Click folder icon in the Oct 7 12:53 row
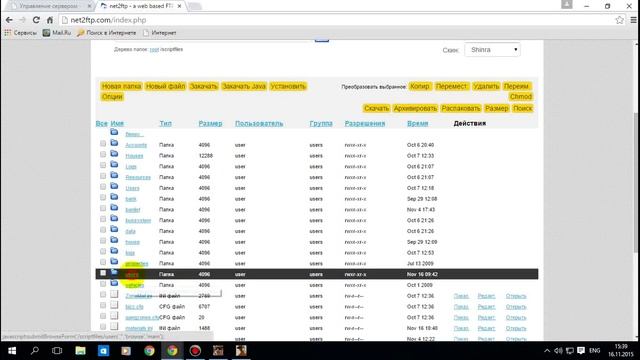The height and width of the screenshot is (360, 640). [114, 251]
